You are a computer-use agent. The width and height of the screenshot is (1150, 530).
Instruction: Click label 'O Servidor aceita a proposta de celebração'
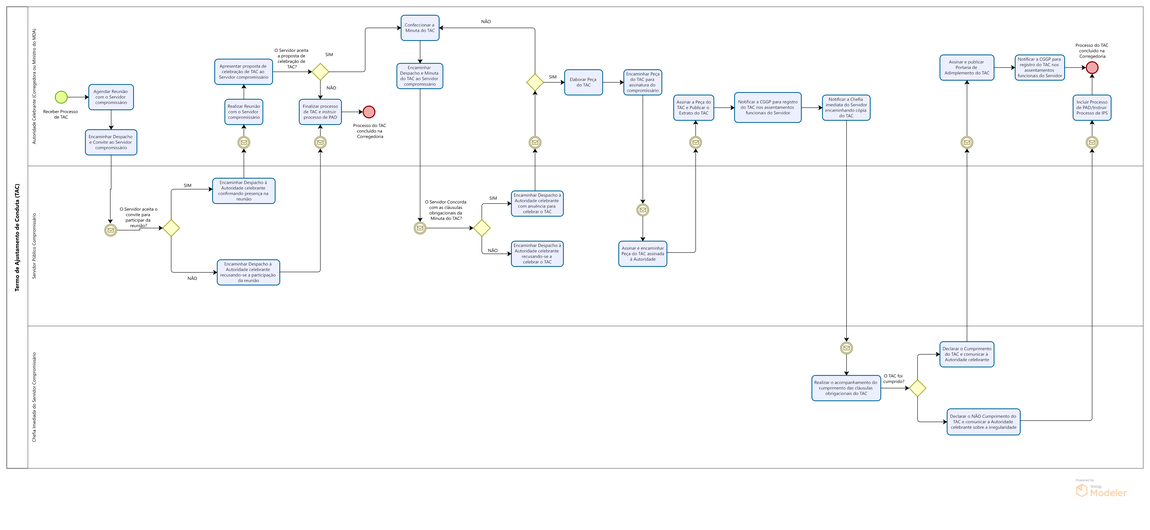[x=292, y=59]
